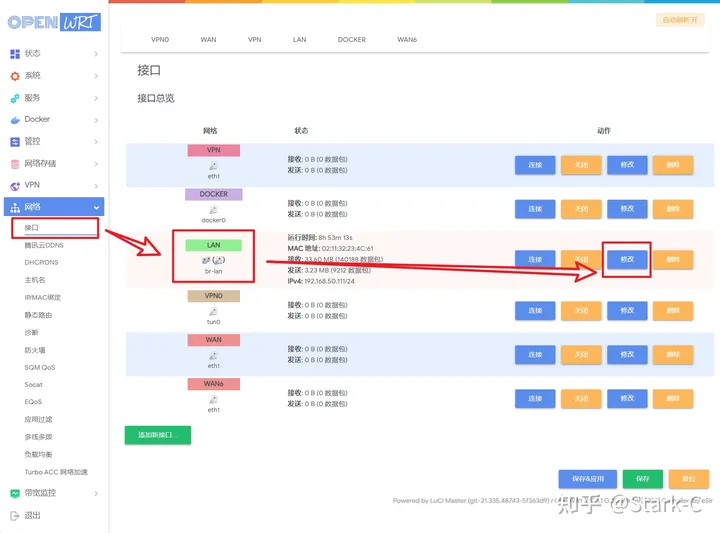Click the 保存&应用 button
Image resolution: width=720 pixels, height=533 pixels.
point(588,479)
